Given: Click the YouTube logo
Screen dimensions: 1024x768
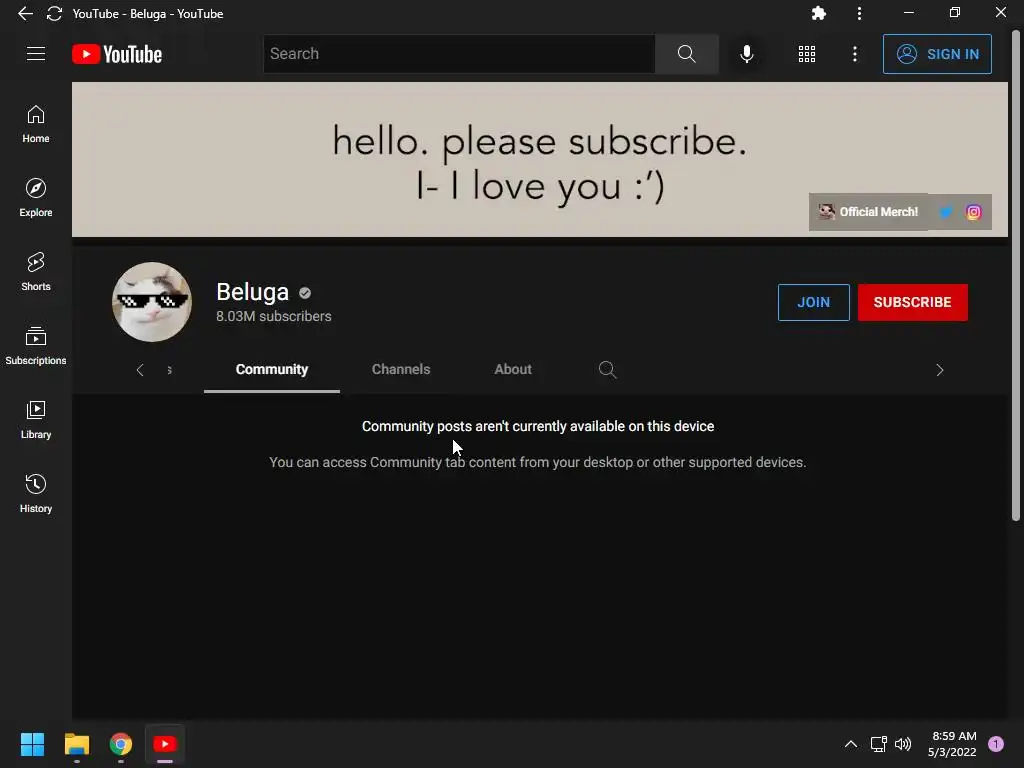Looking at the screenshot, I should (x=117, y=54).
